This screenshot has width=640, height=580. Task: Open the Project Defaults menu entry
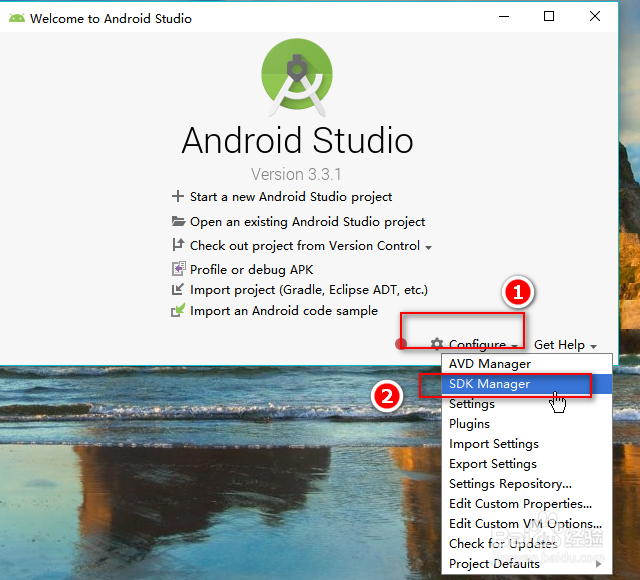pyautogui.click(x=527, y=564)
